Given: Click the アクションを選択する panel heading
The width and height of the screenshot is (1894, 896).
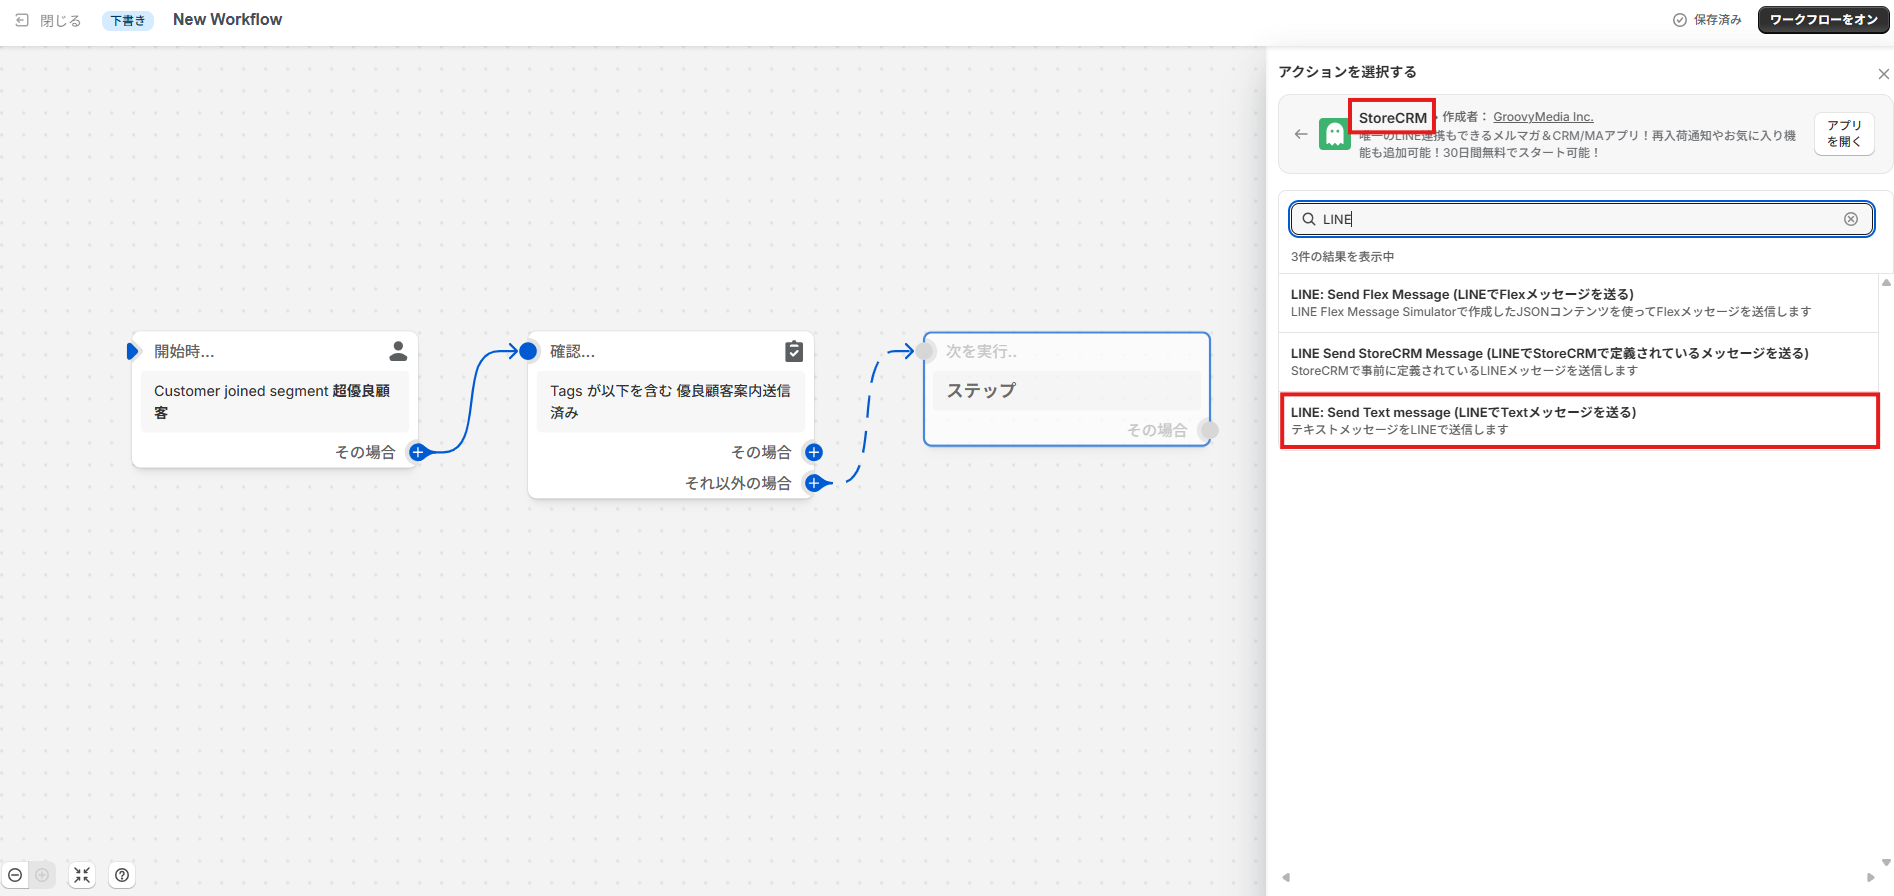Looking at the screenshot, I should 1347,72.
